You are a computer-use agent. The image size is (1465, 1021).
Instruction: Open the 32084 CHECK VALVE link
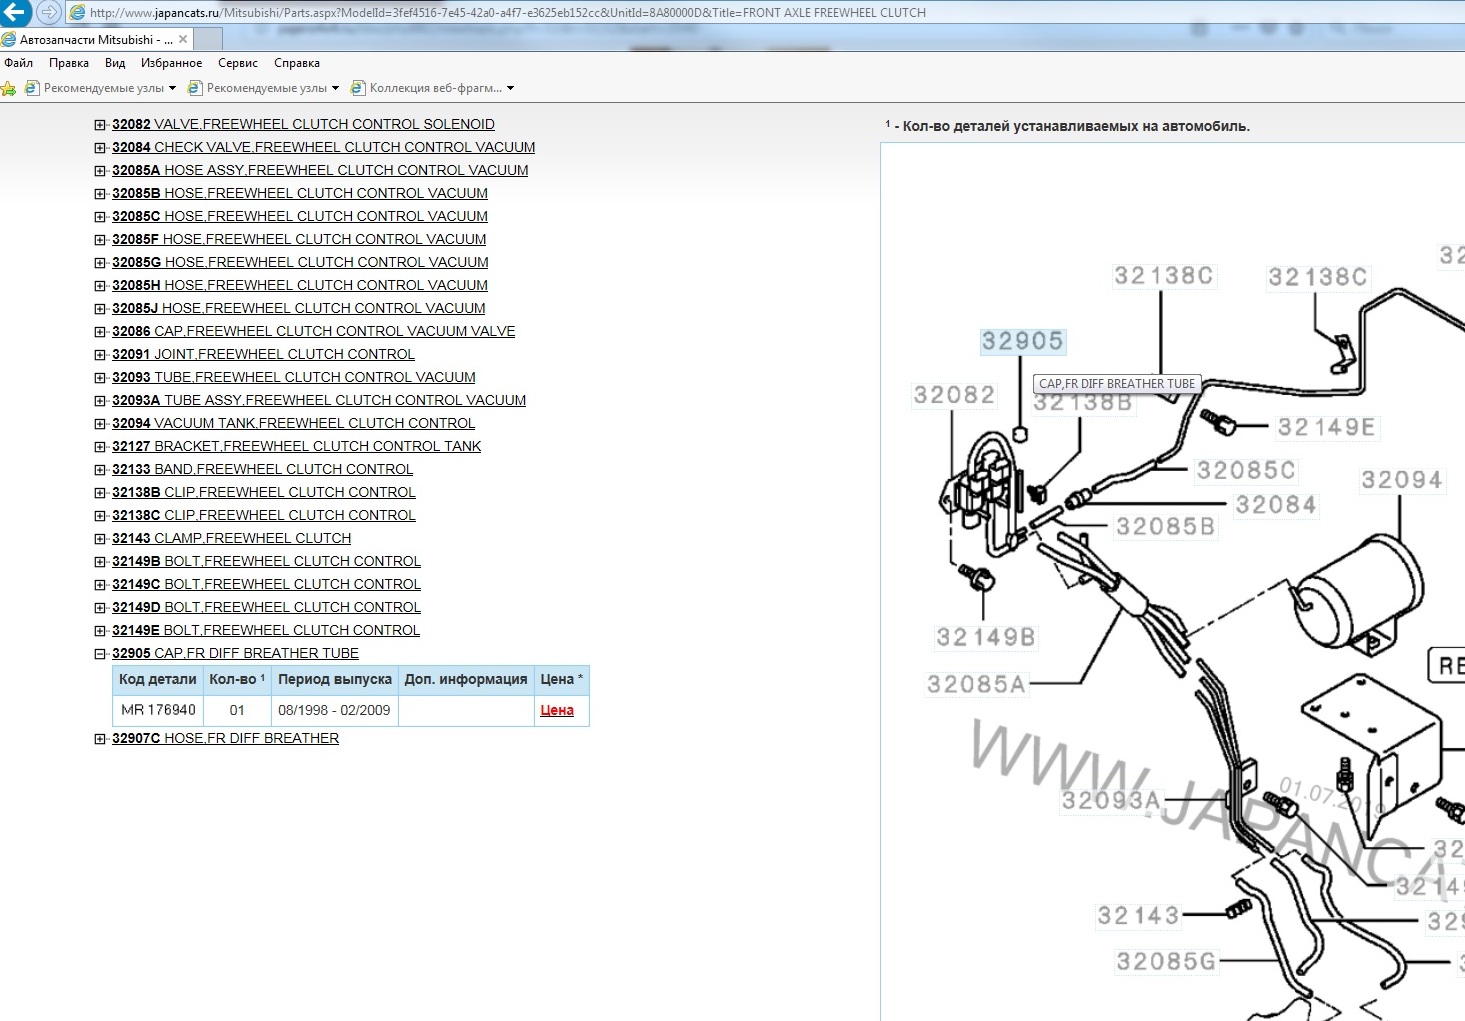pyautogui.click(x=323, y=147)
